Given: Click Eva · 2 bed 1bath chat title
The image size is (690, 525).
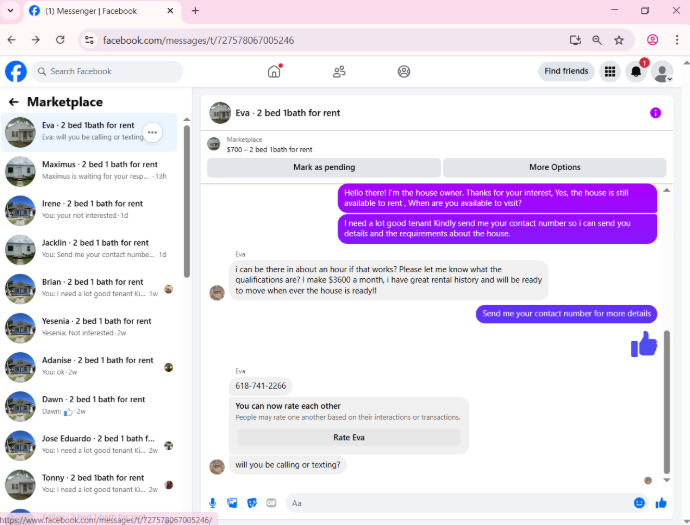Looking at the screenshot, I should click(288, 113).
